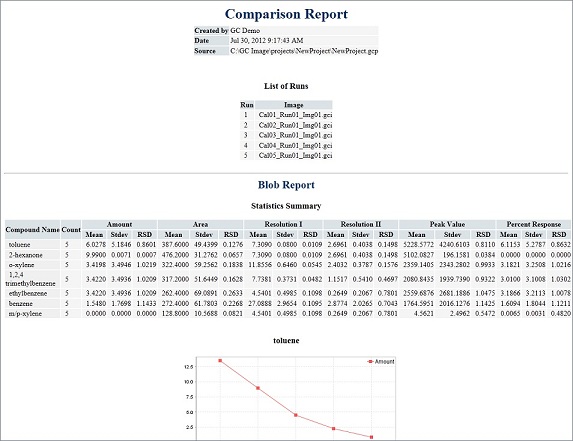Click the ethylbenzene compound row name

(x=28, y=293)
